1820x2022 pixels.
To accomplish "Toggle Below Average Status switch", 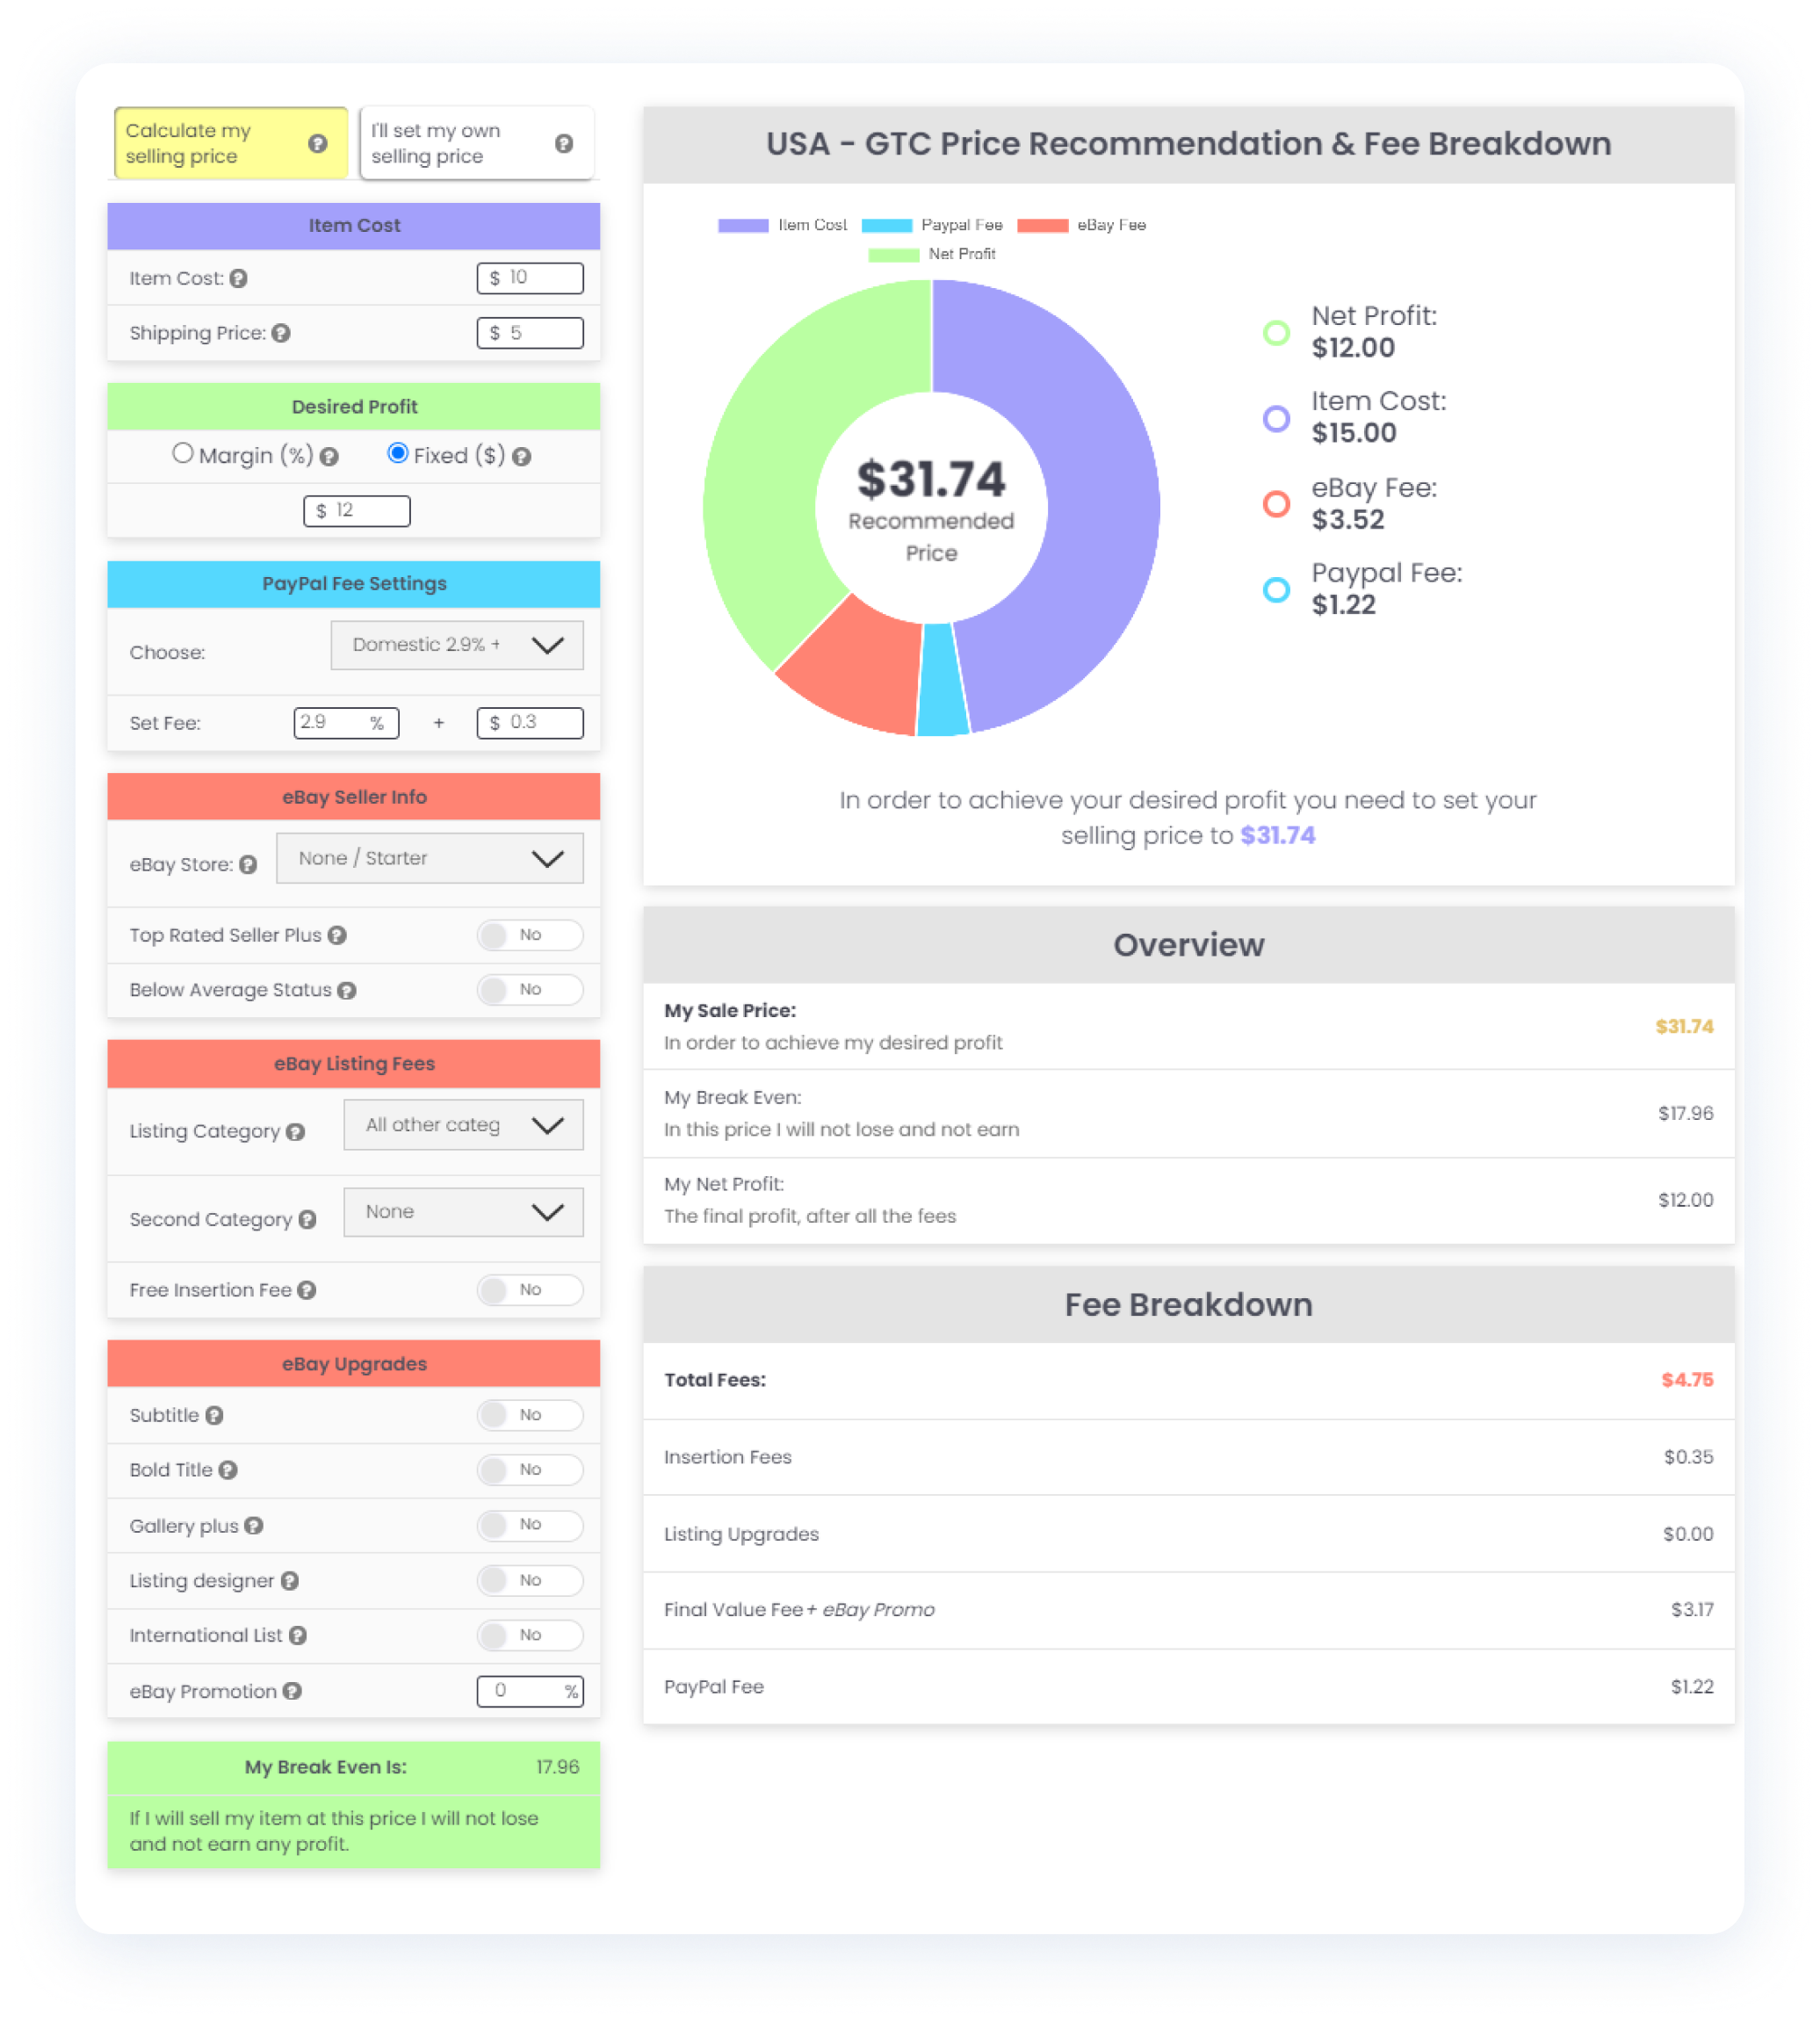I will pyautogui.click(x=530, y=990).
